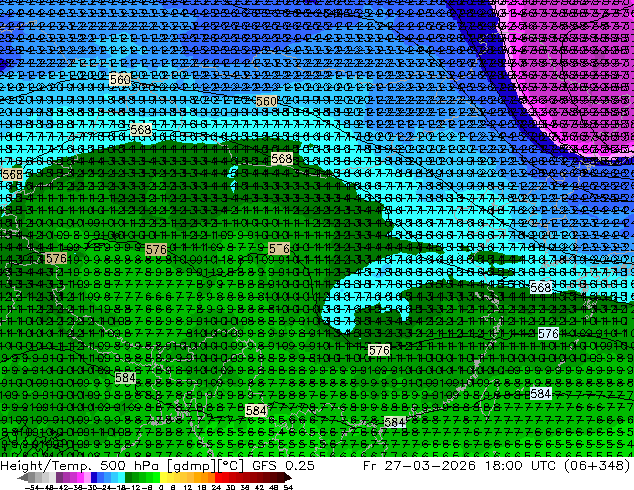Image resolution: width=634 pixels, height=490 pixels.
Task: Click the '[°C]' temperature unit label
Action: tap(230, 465)
